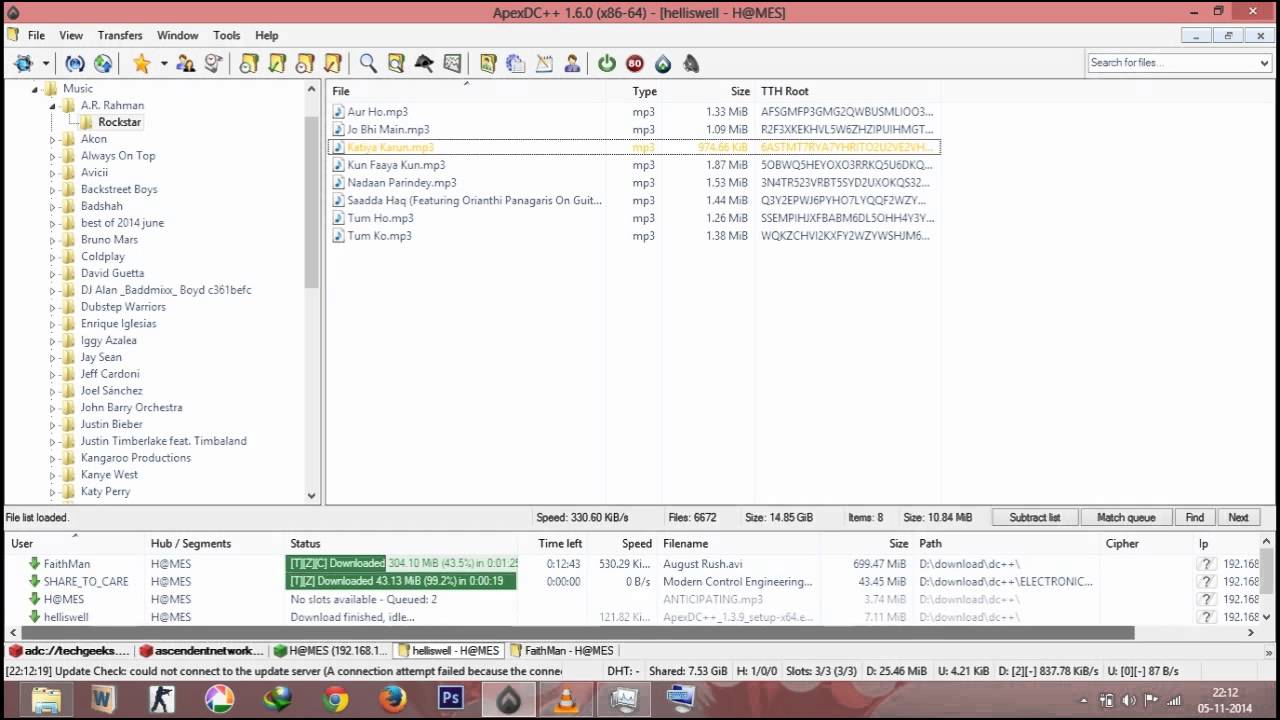
Task: Expand the Avicii folder
Action: (53, 173)
